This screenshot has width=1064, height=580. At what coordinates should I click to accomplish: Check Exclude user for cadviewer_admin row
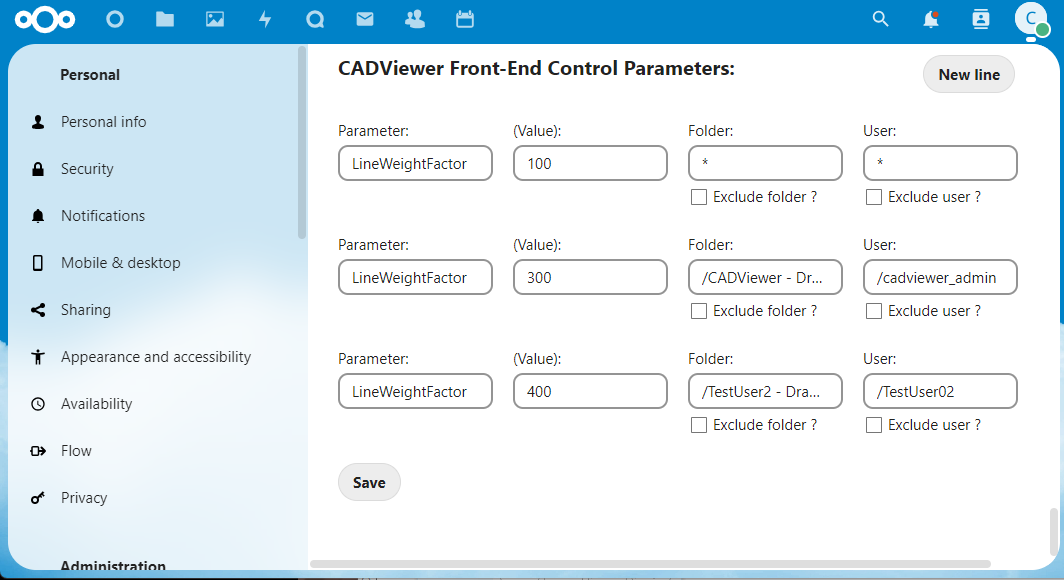874,311
